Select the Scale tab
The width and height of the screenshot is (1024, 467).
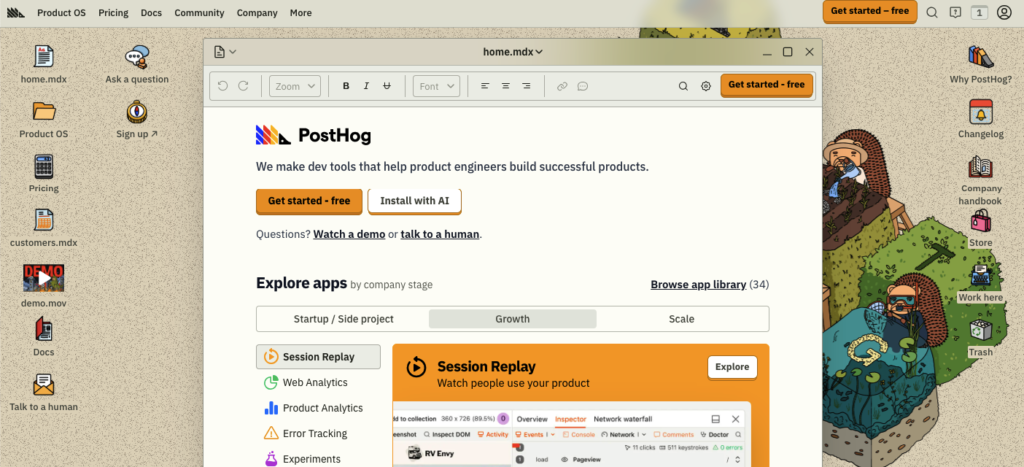[x=682, y=319]
